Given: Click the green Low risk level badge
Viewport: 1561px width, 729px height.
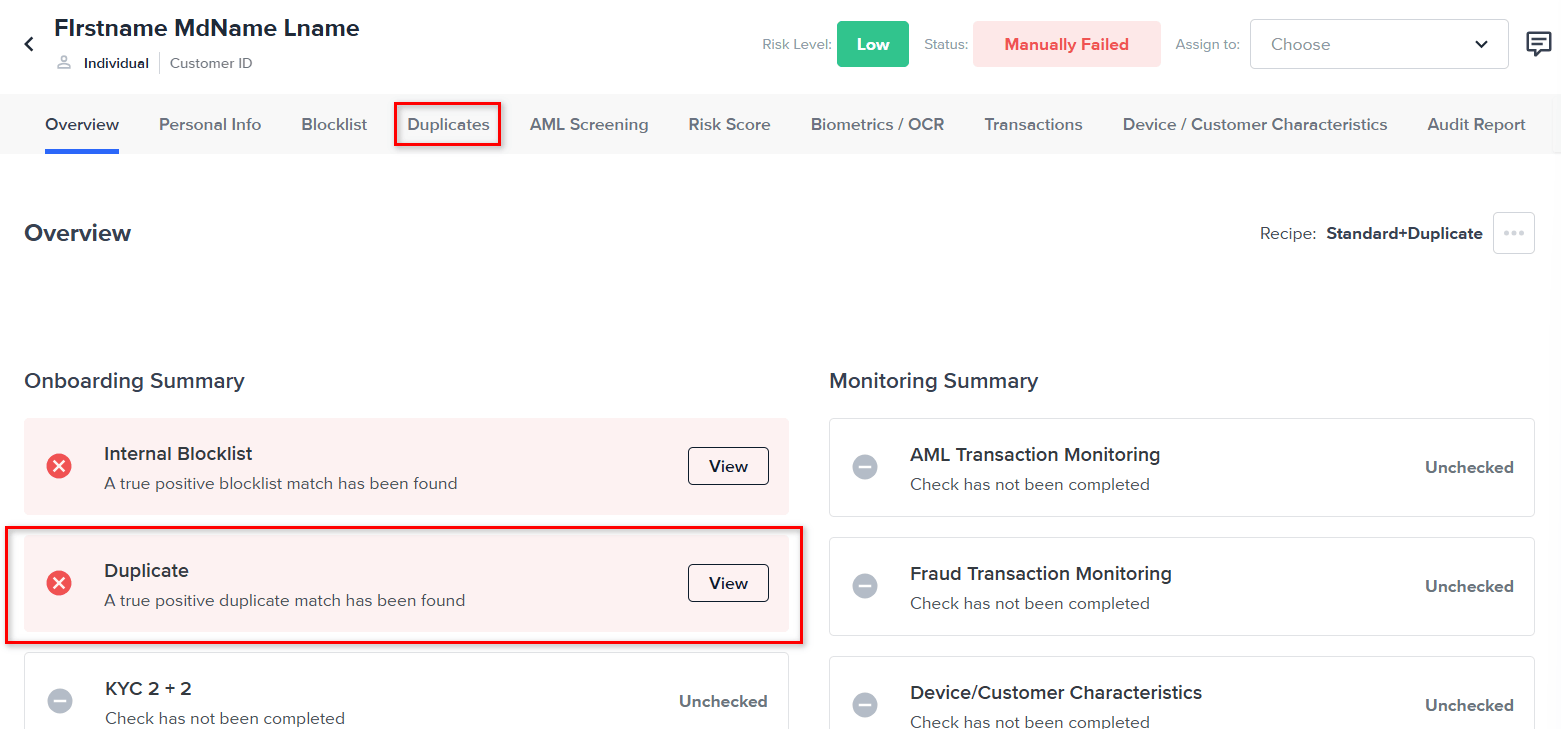Looking at the screenshot, I should pos(872,44).
